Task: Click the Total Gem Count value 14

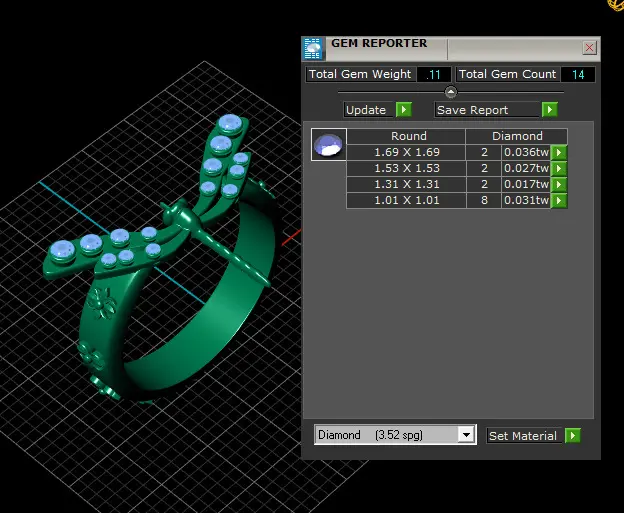Action: (x=578, y=74)
